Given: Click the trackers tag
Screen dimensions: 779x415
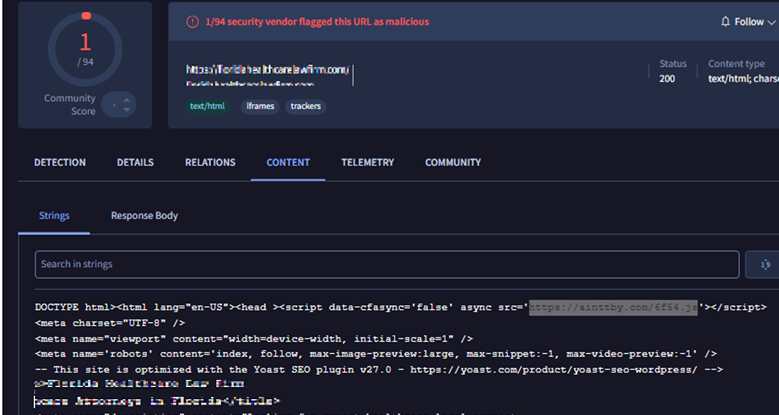Looking at the screenshot, I should [x=307, y=106].
